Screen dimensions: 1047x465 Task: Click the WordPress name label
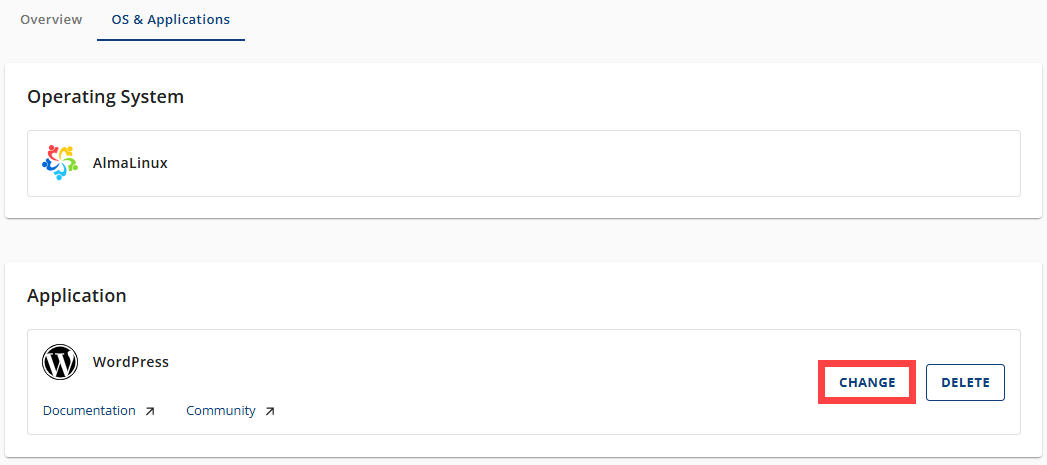click(x=131, y=362)
